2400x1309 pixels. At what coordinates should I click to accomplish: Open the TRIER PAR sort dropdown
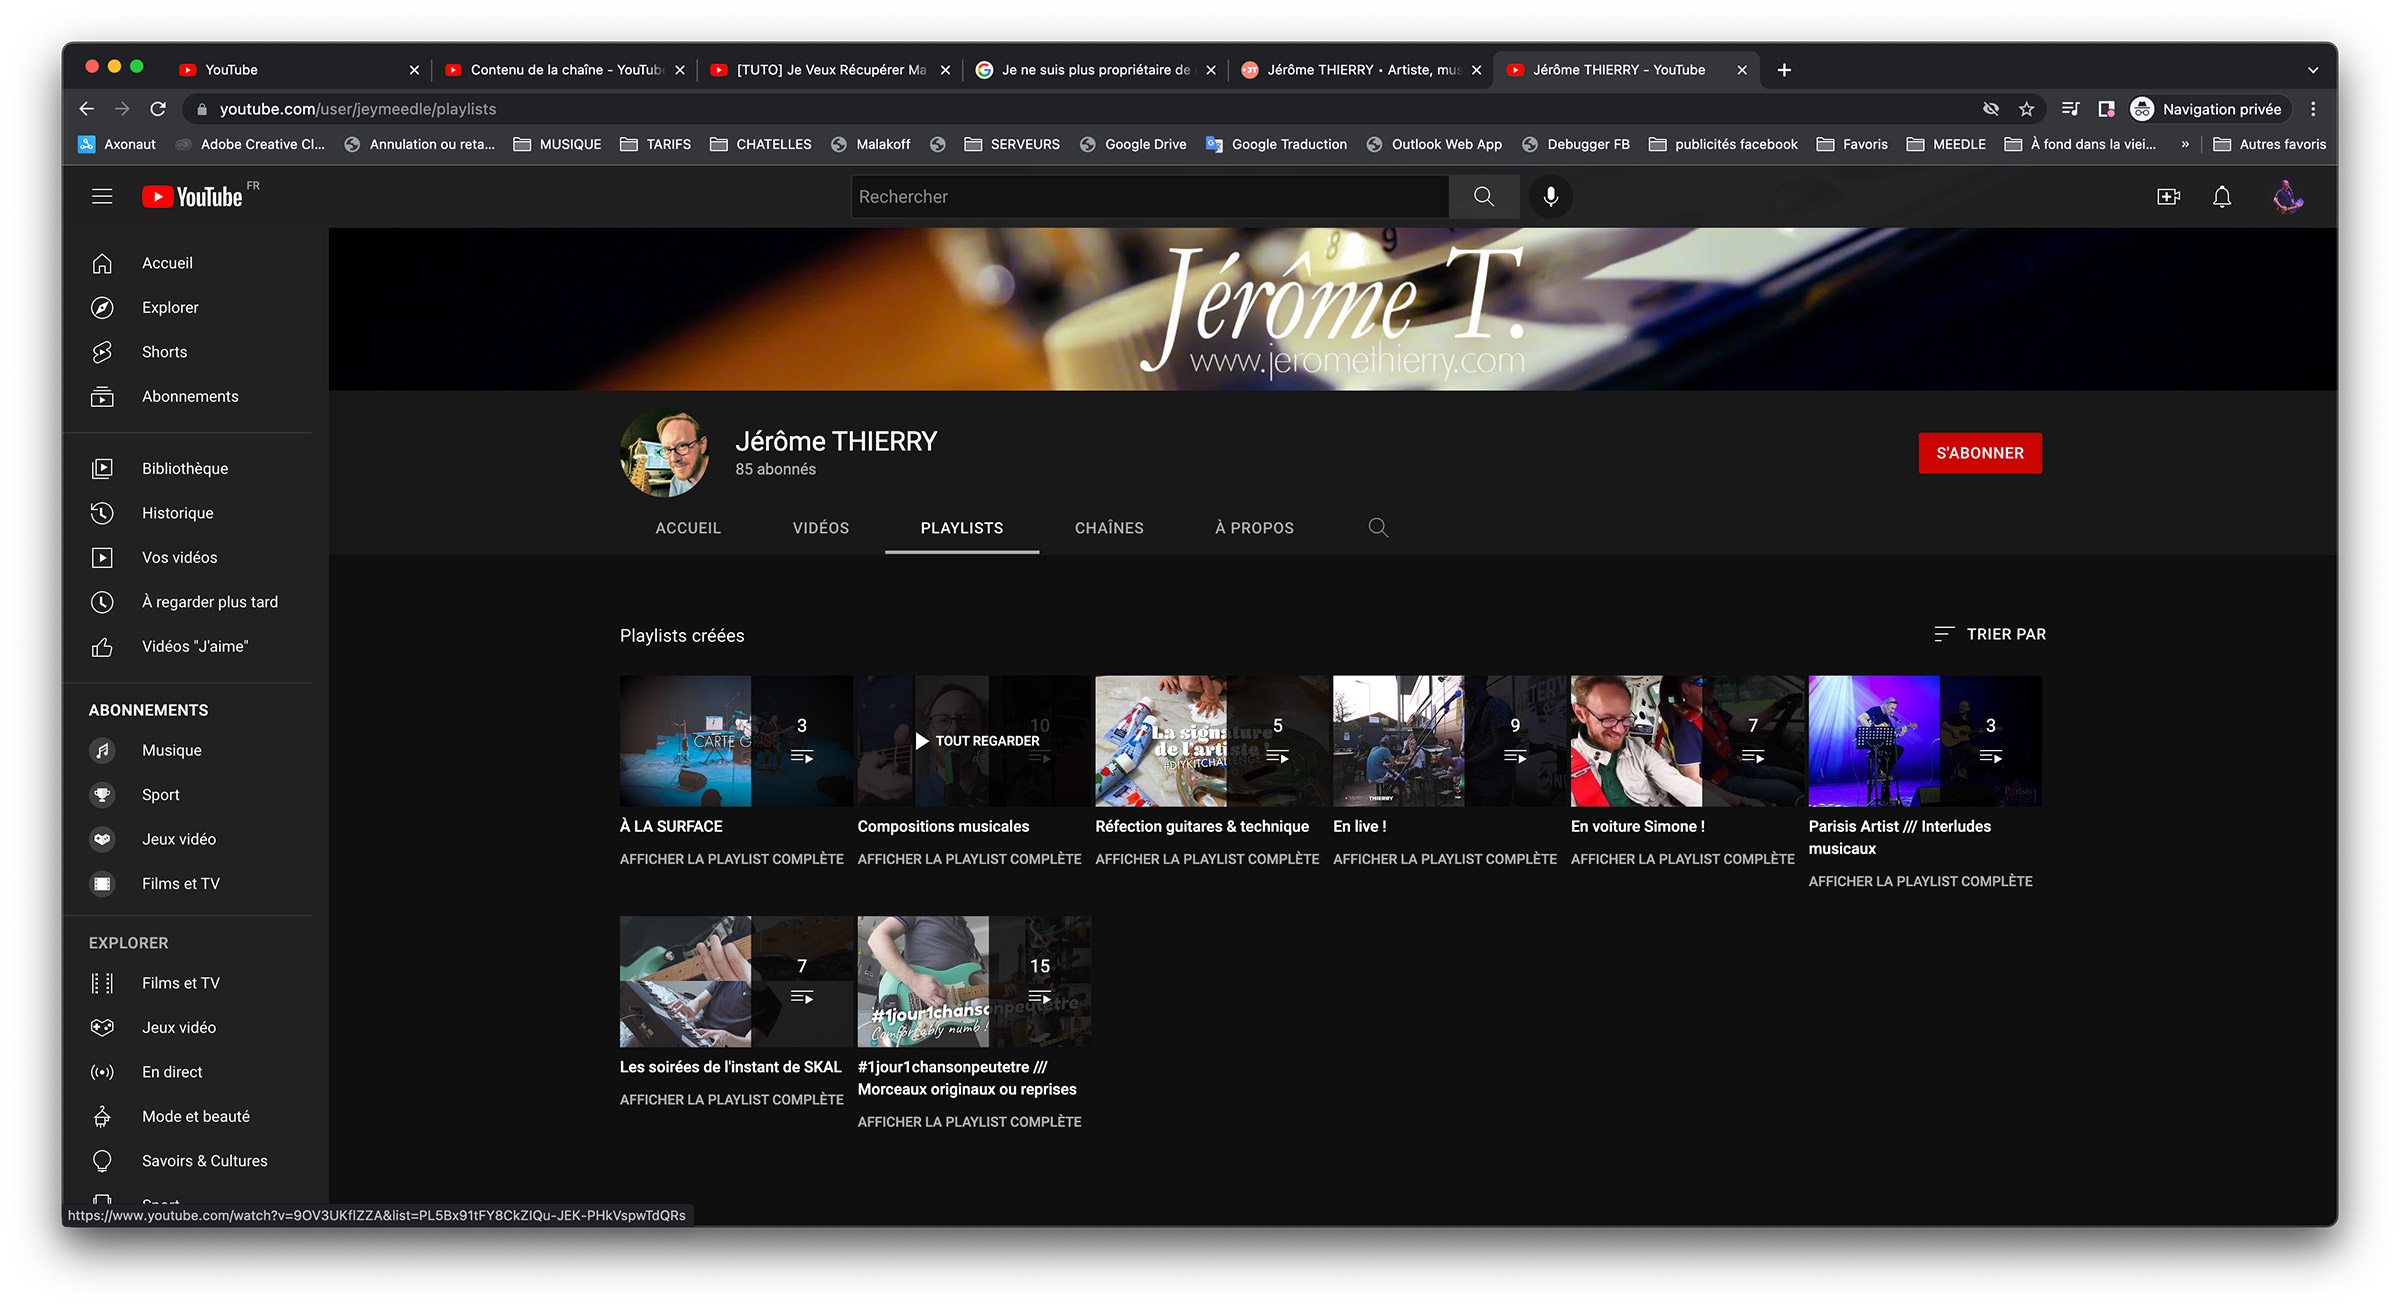[1989, 634]
